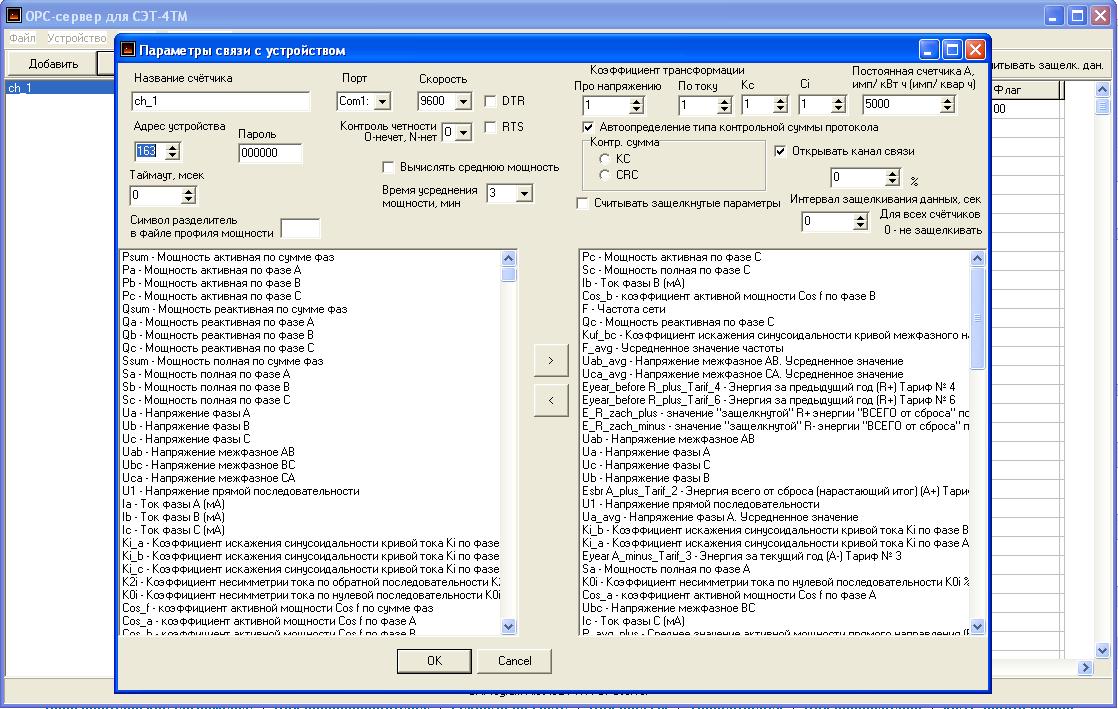Click the main window title bar icon

[14, 16]
